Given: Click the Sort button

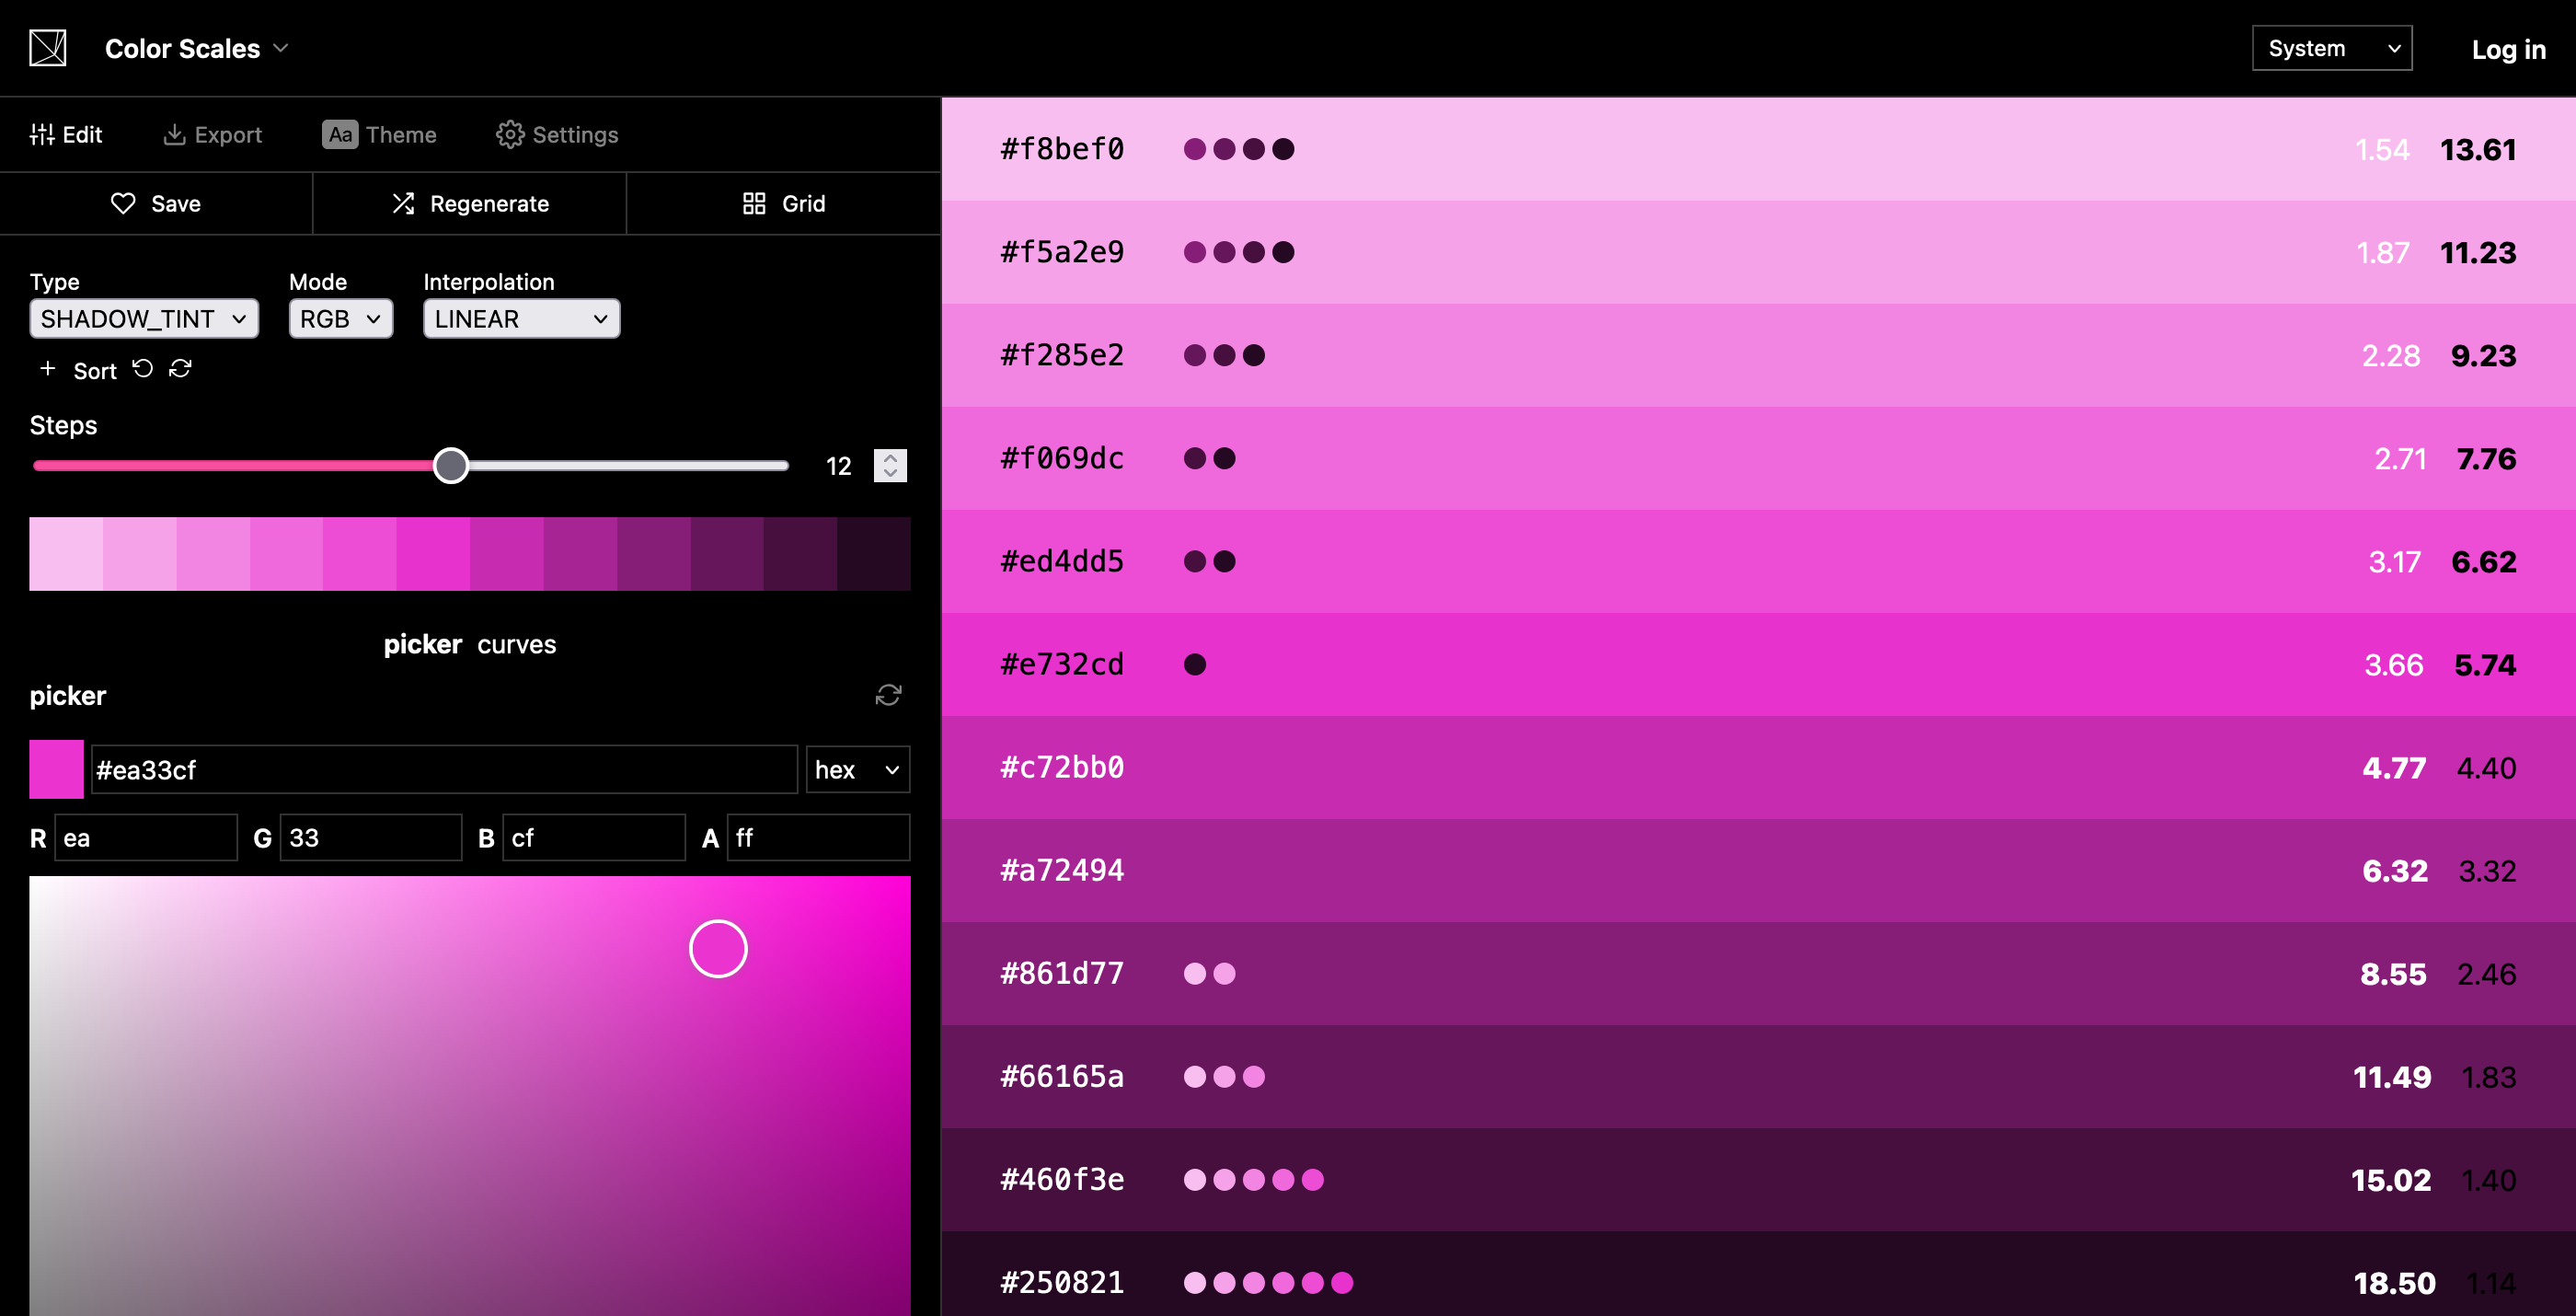Looking at the screenshot, I should (x=95, y=371).
